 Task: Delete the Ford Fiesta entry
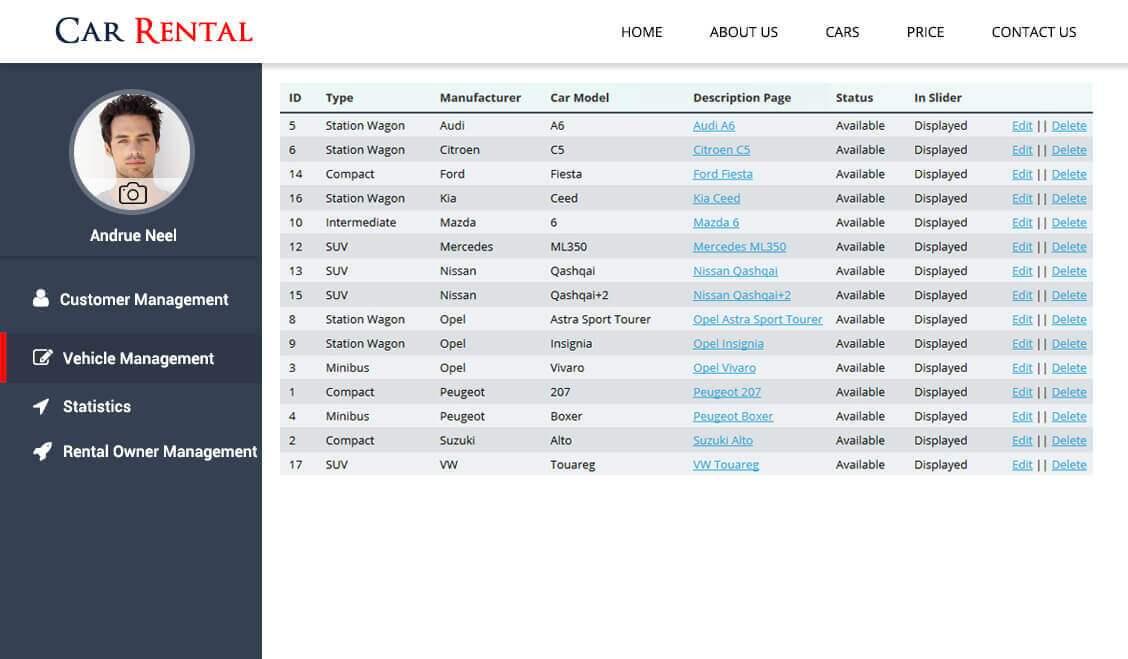click(x=1068, y=174)
